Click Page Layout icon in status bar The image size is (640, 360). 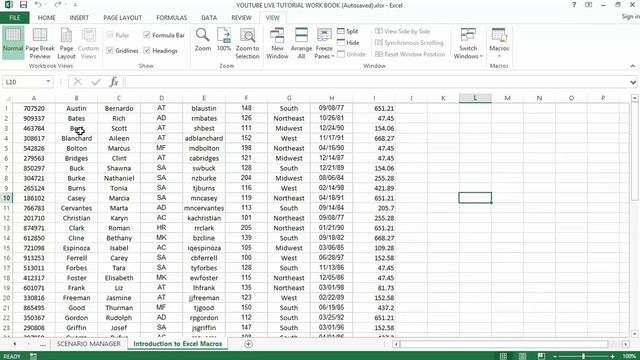[x=522, y=356]
